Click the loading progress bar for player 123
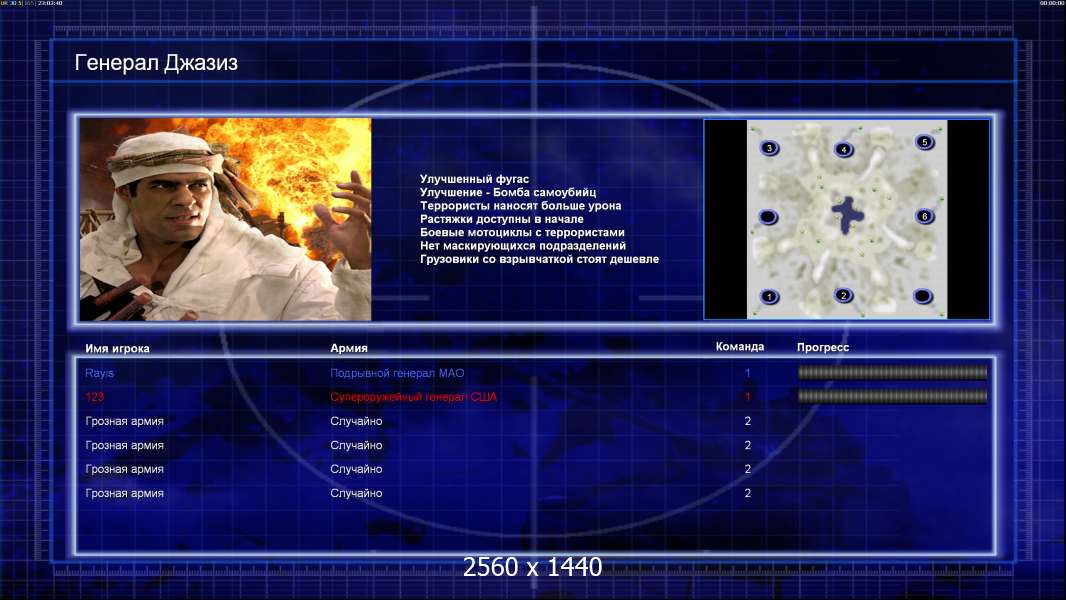 tap(893, 396)
